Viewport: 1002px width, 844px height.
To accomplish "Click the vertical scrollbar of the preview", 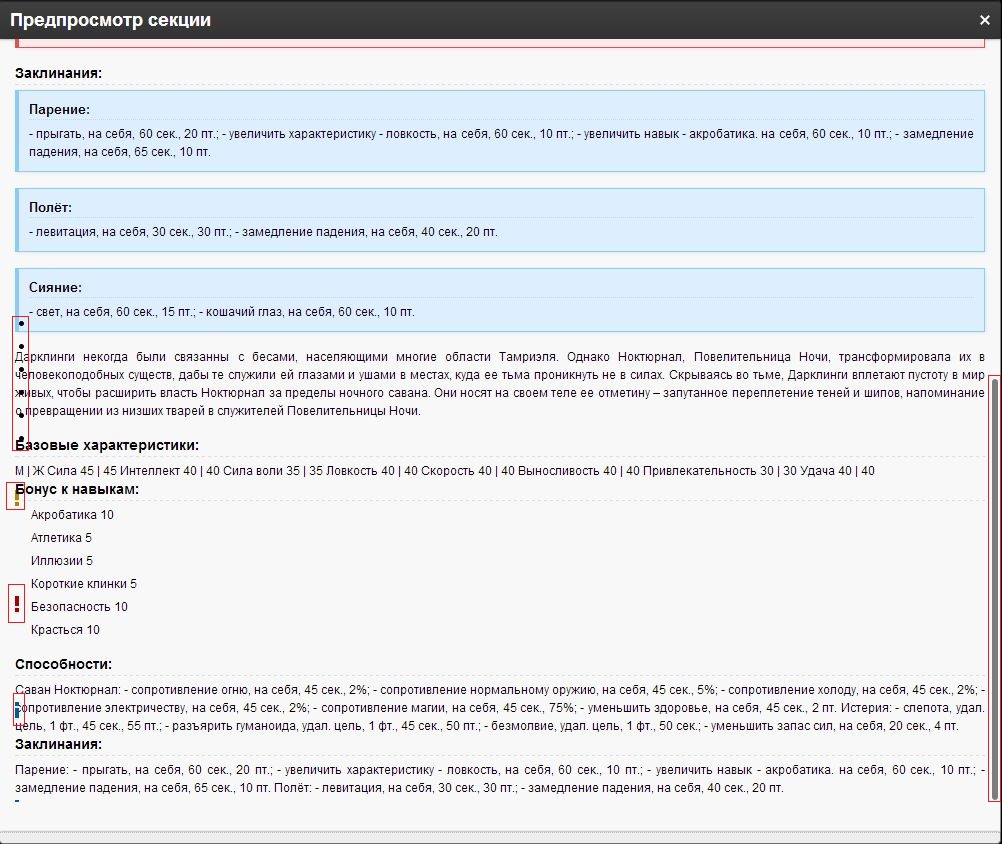I will [994, 587].
